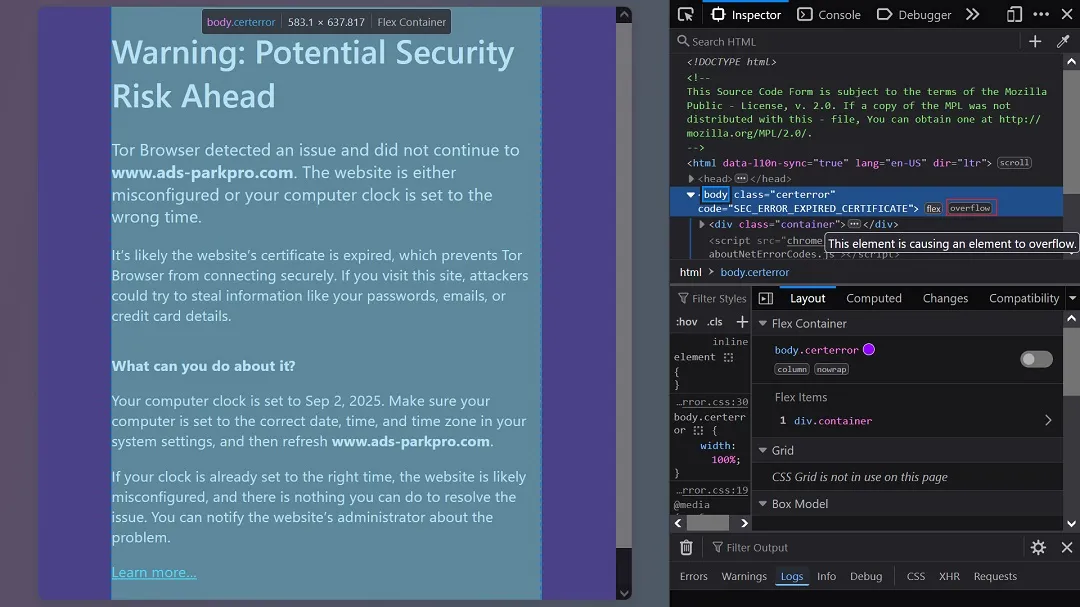Viewport: 1080px width, 607px height.
Task: Switch to the Inspector tab
Action: pyautogui.click(x=746, y=14)
